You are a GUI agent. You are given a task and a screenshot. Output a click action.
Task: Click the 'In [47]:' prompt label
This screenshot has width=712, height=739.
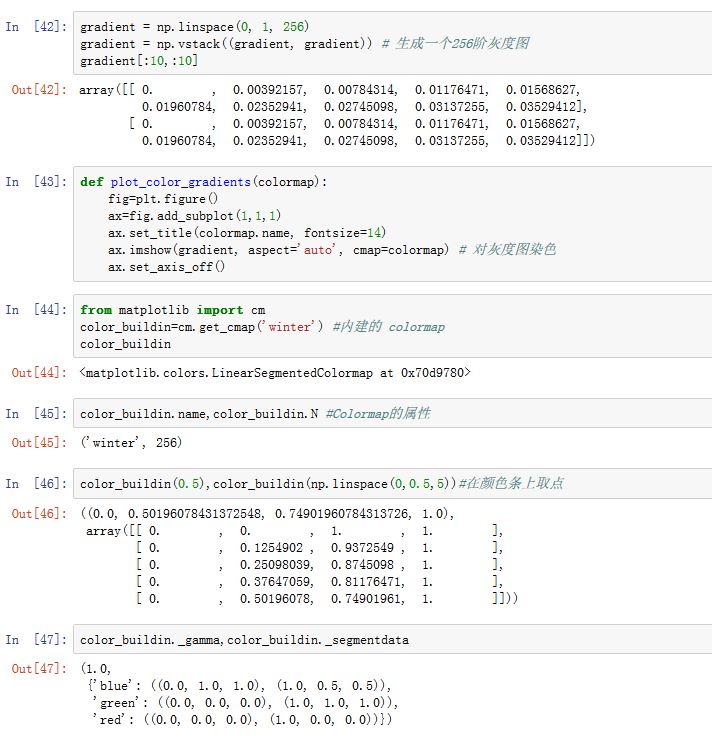pyautogui.click(x=36, y=640)
